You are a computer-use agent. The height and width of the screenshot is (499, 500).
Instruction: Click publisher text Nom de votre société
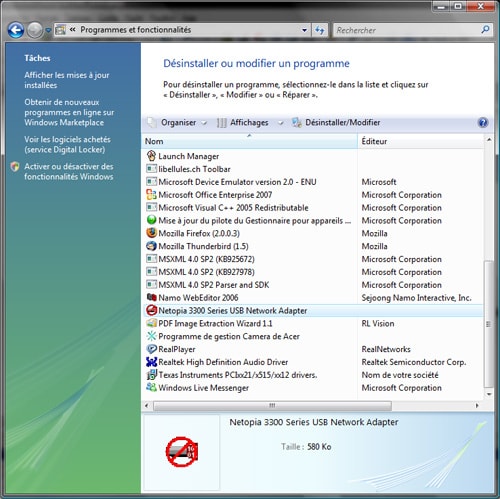[400, 375]
